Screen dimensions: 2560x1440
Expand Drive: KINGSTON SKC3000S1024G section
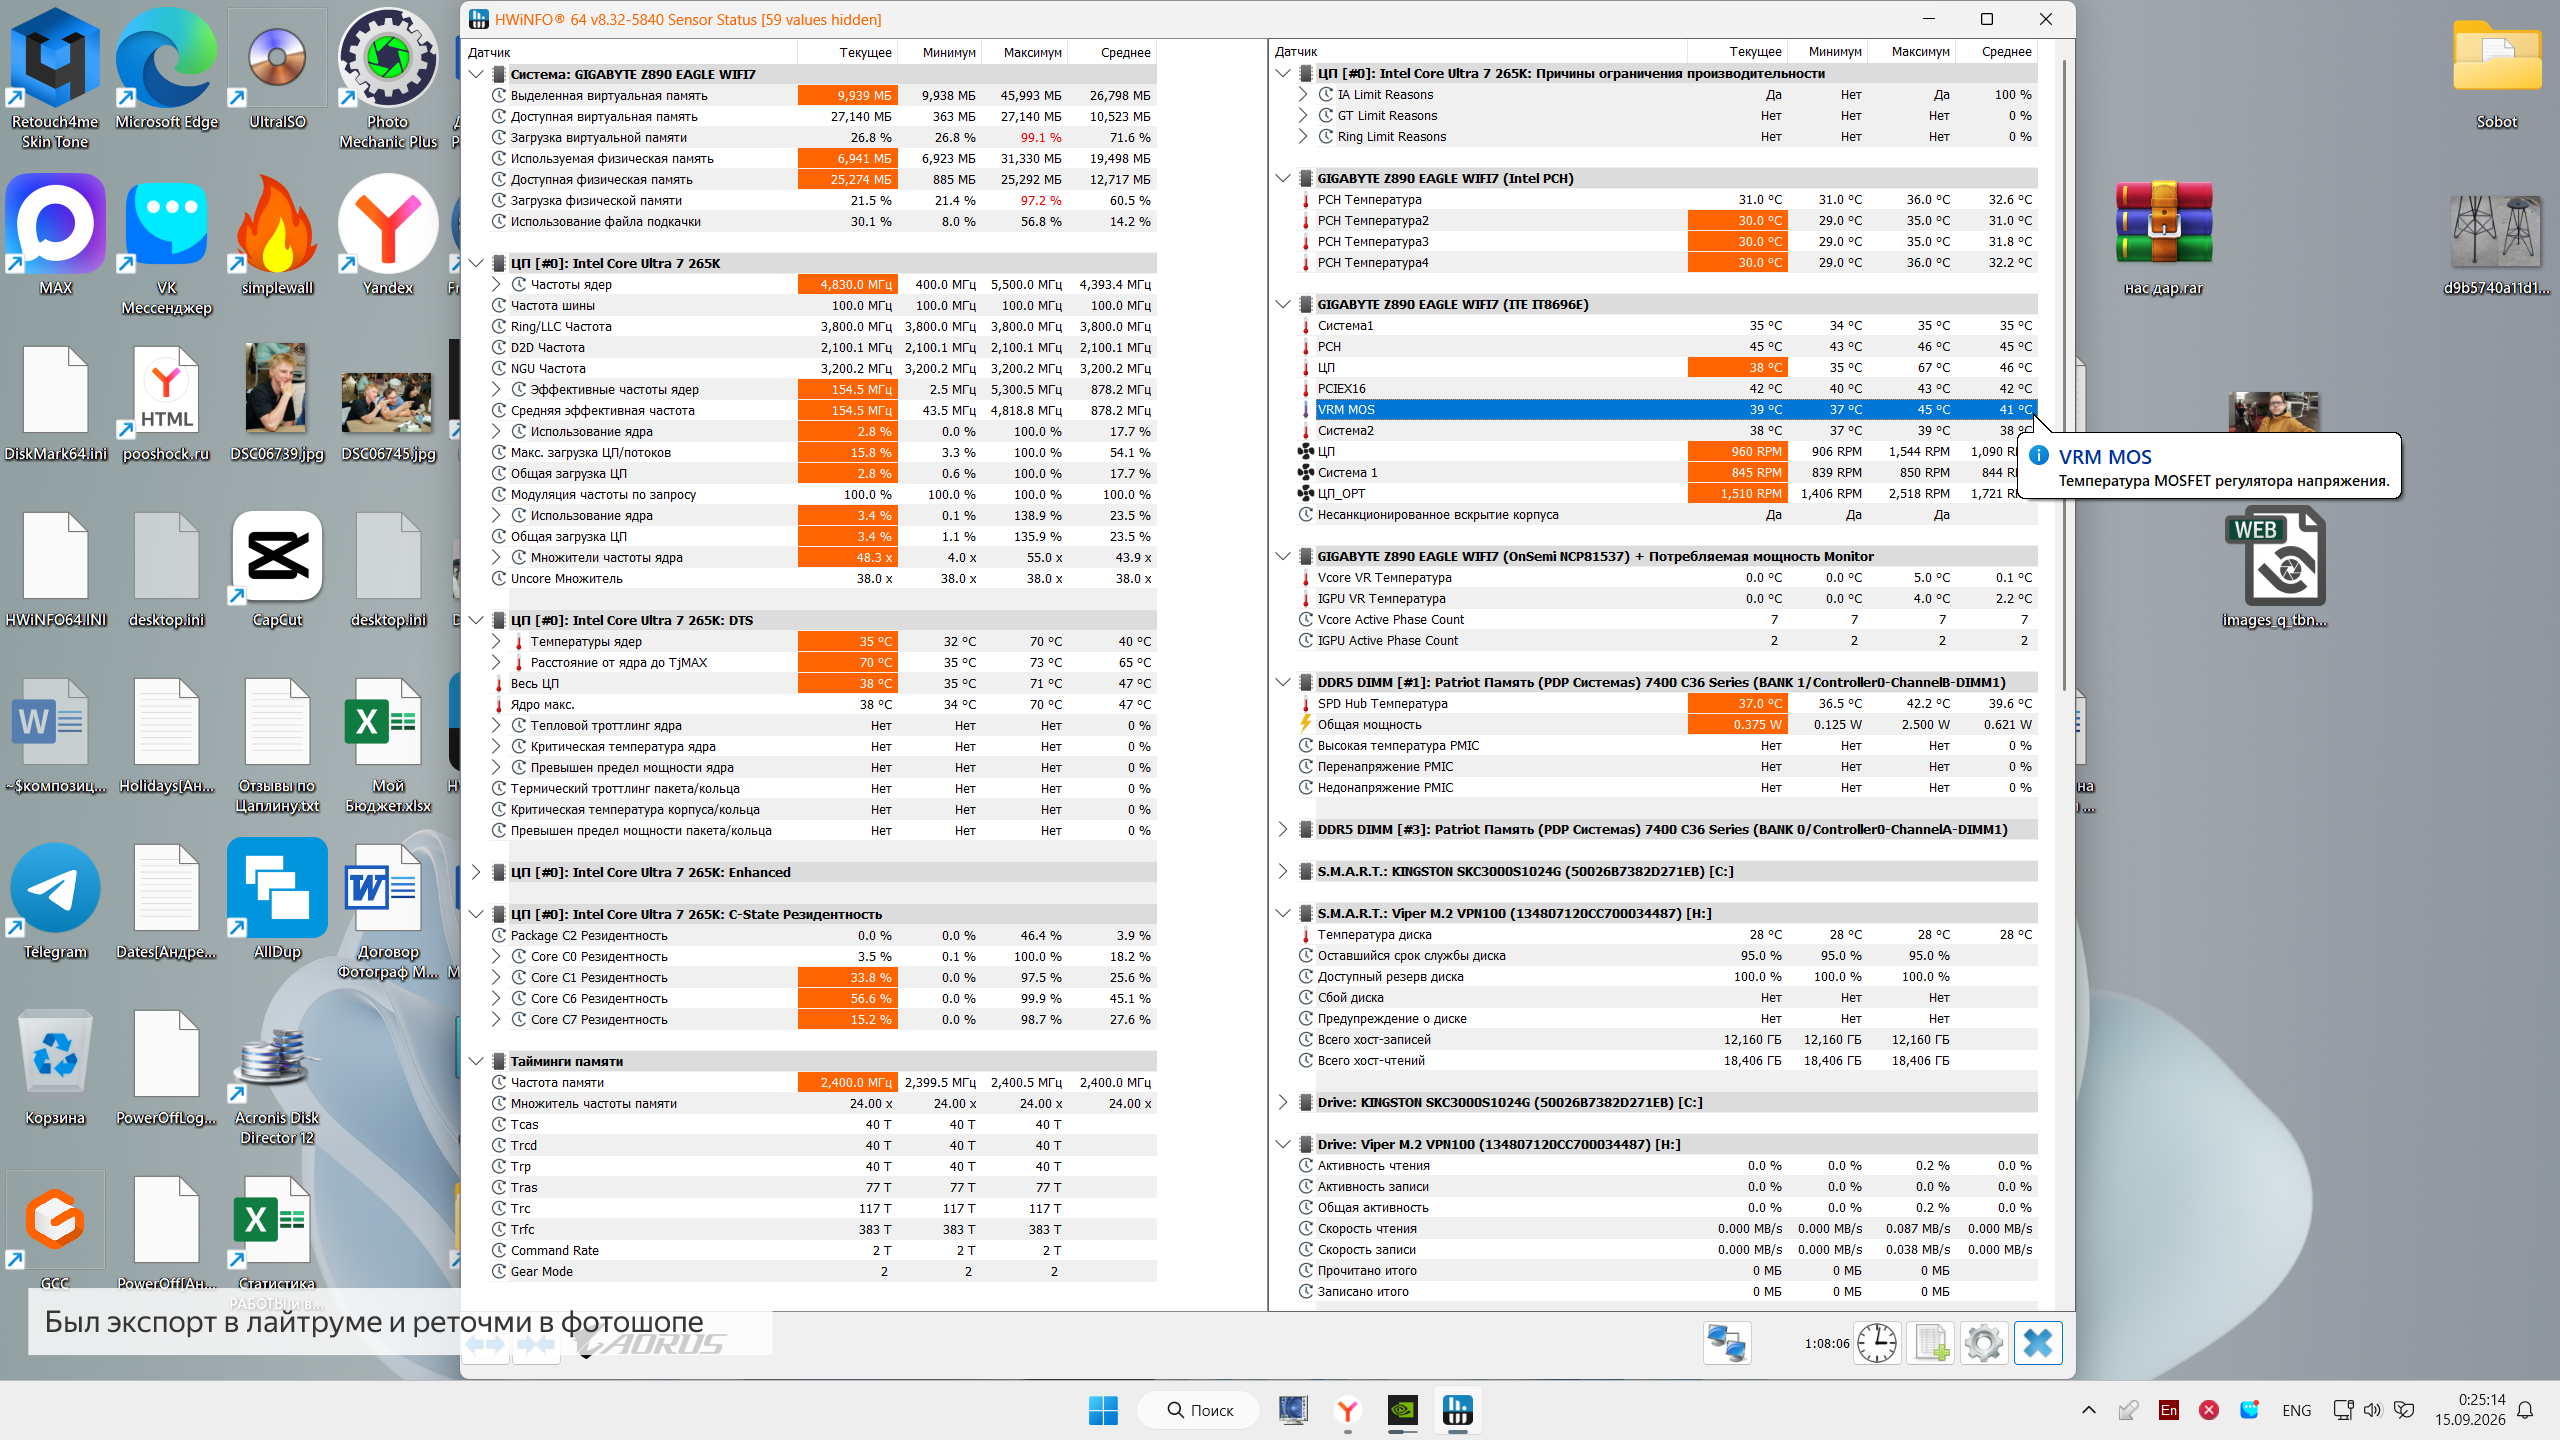pyautogui.click(x=1283, y=1102)
